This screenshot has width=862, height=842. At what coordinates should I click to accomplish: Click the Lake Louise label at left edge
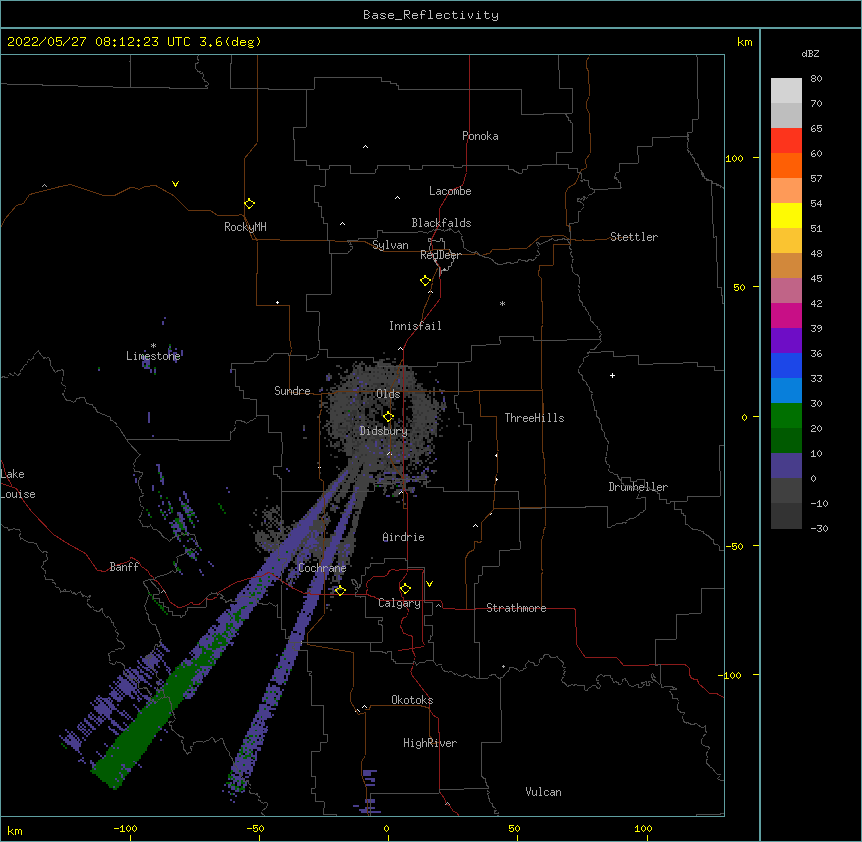[x=18, y=484]
